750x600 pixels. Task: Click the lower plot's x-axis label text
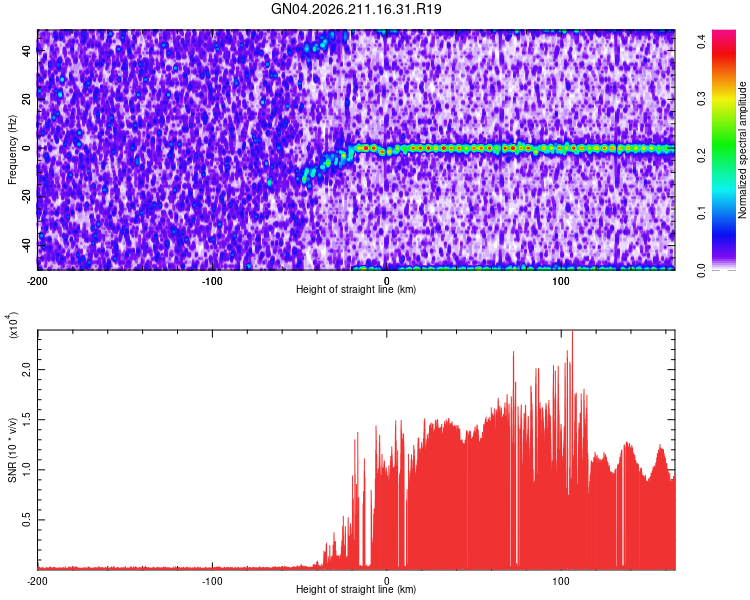pyautogui.click(x=356, y=589)
